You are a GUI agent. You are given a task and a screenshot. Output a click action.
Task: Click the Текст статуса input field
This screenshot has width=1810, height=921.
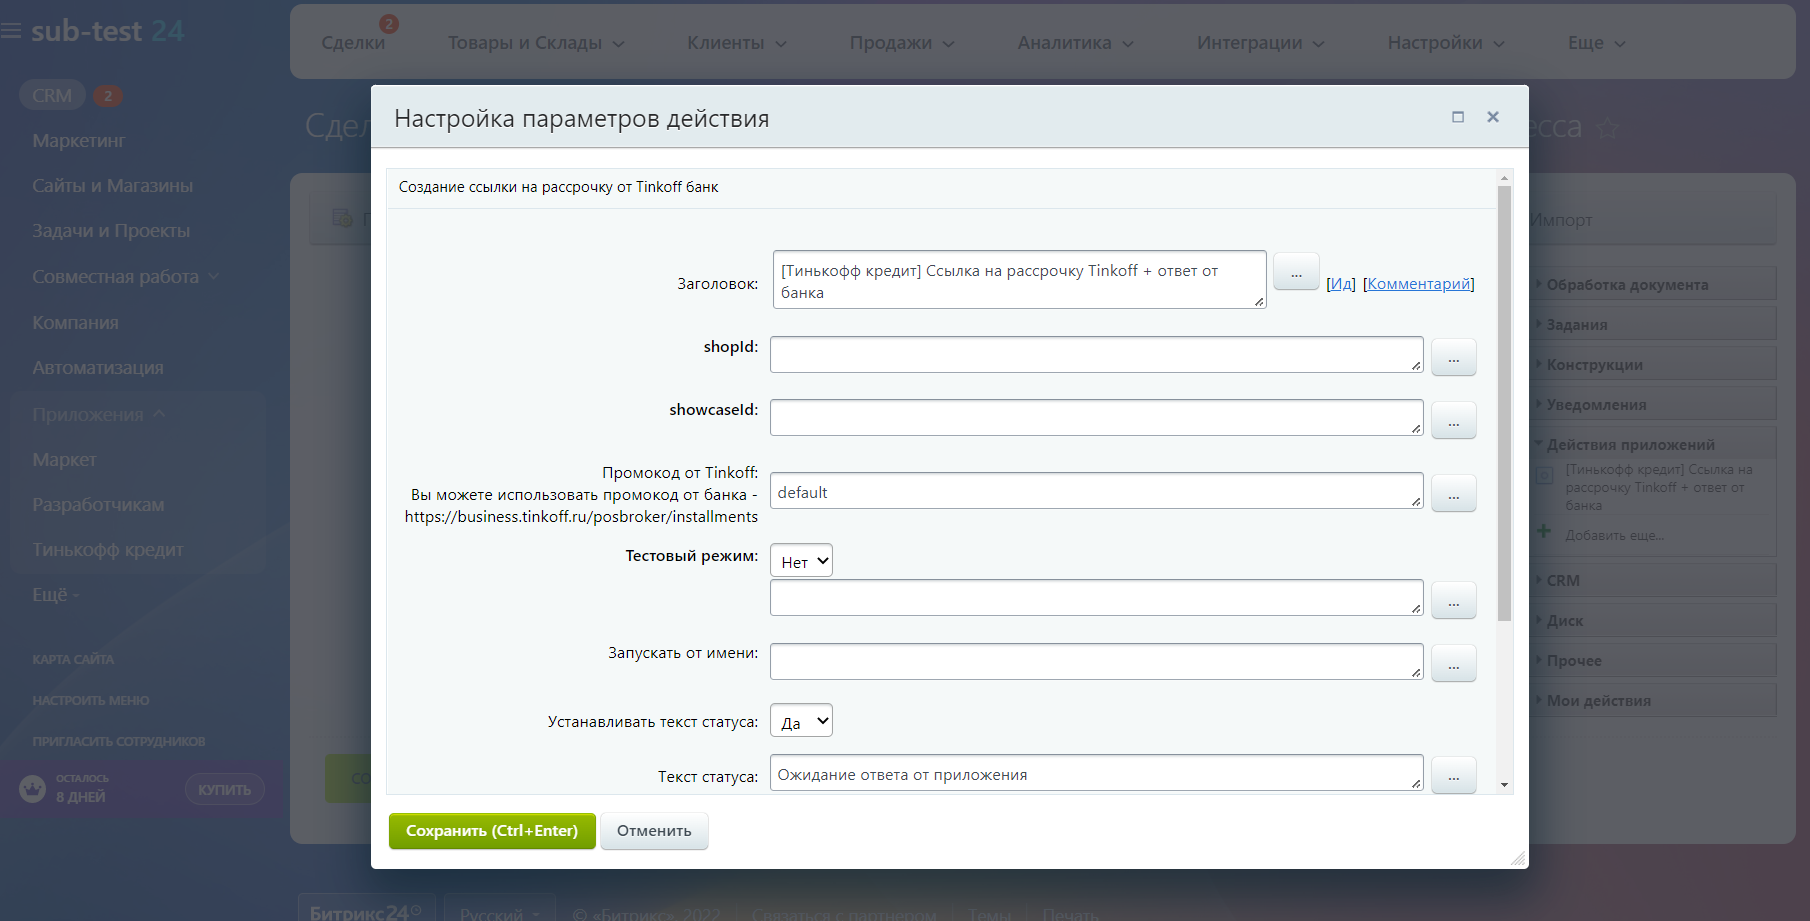1095,774
